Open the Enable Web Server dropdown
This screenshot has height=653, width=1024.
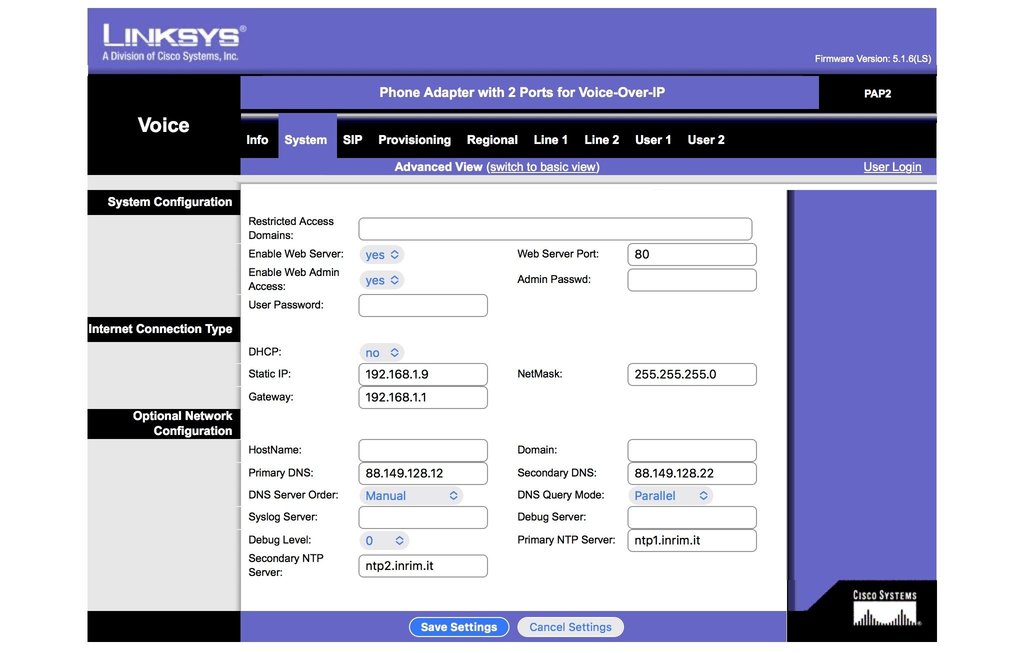[382, 255]
